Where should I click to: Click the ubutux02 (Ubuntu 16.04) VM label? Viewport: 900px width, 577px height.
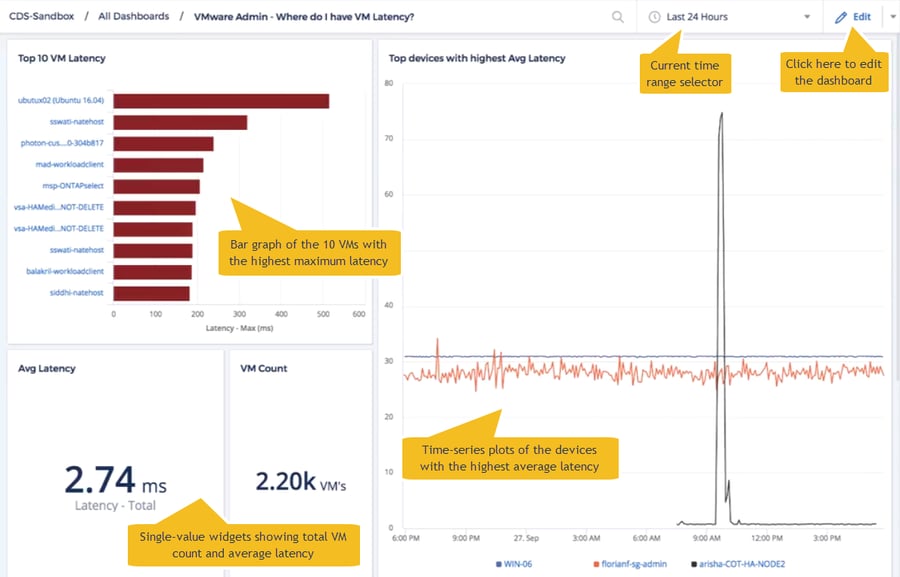61,101
